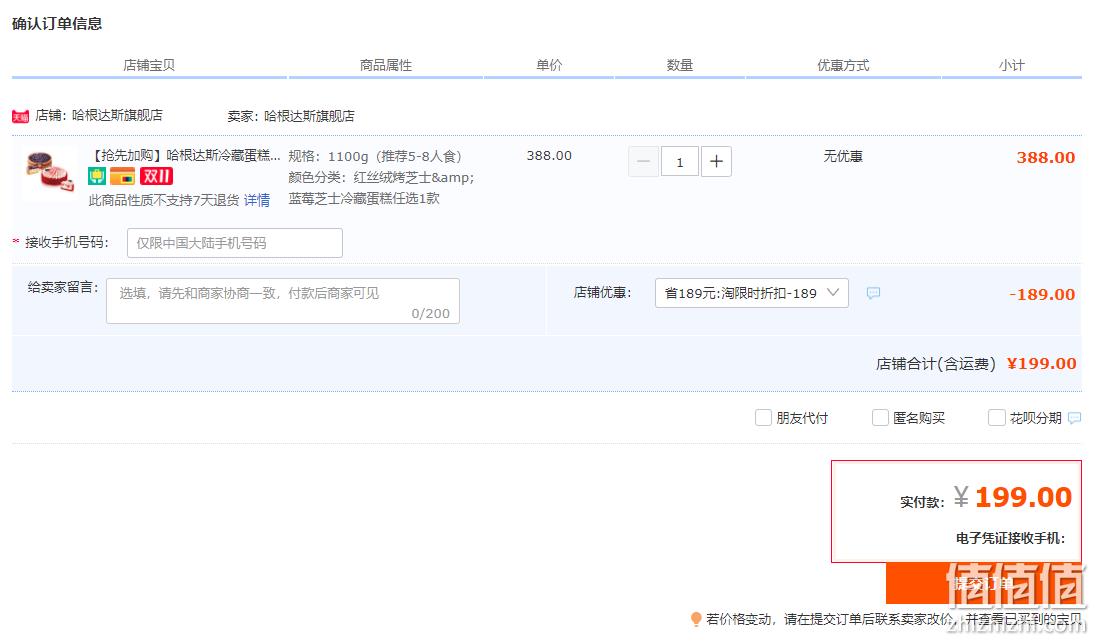Click the 优惠方式 column header
Screen dimensions: 1096x642
[x=843, y=65]
